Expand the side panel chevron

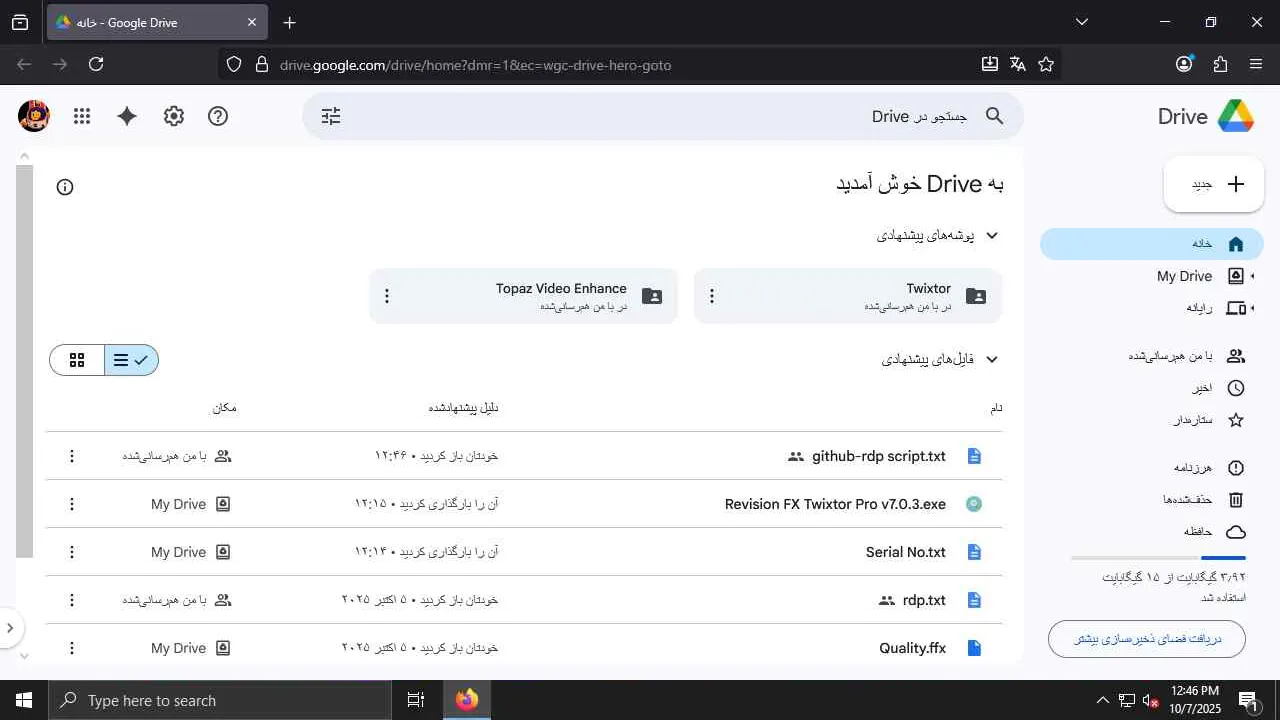tap(10, 628)
